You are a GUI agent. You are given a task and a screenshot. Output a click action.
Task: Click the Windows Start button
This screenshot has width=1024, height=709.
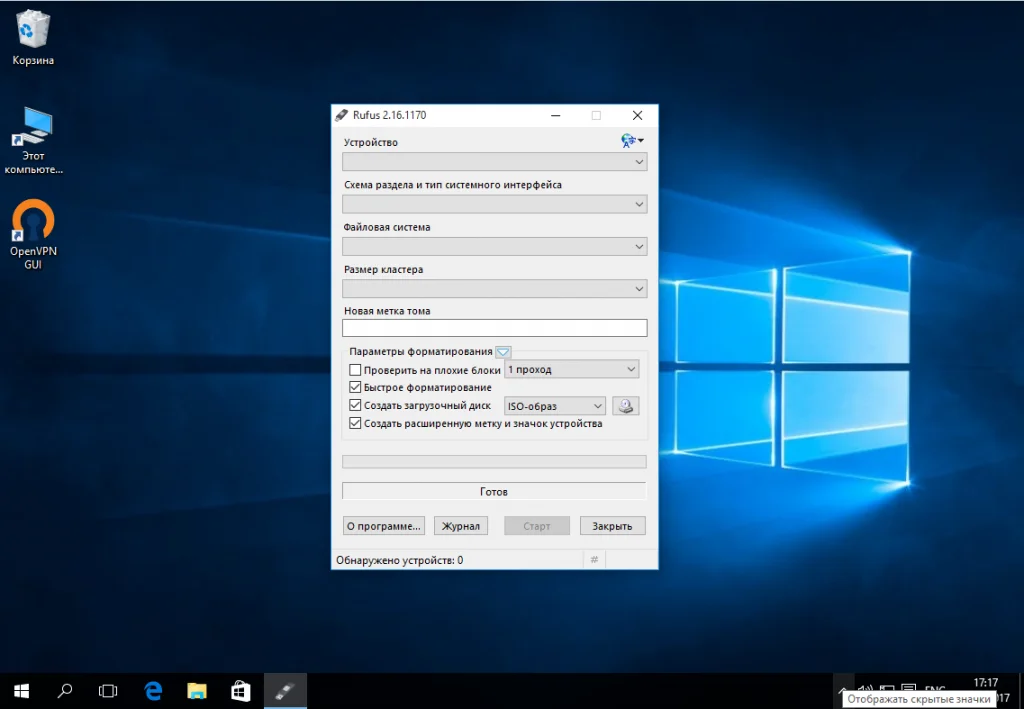coord(21,690)
